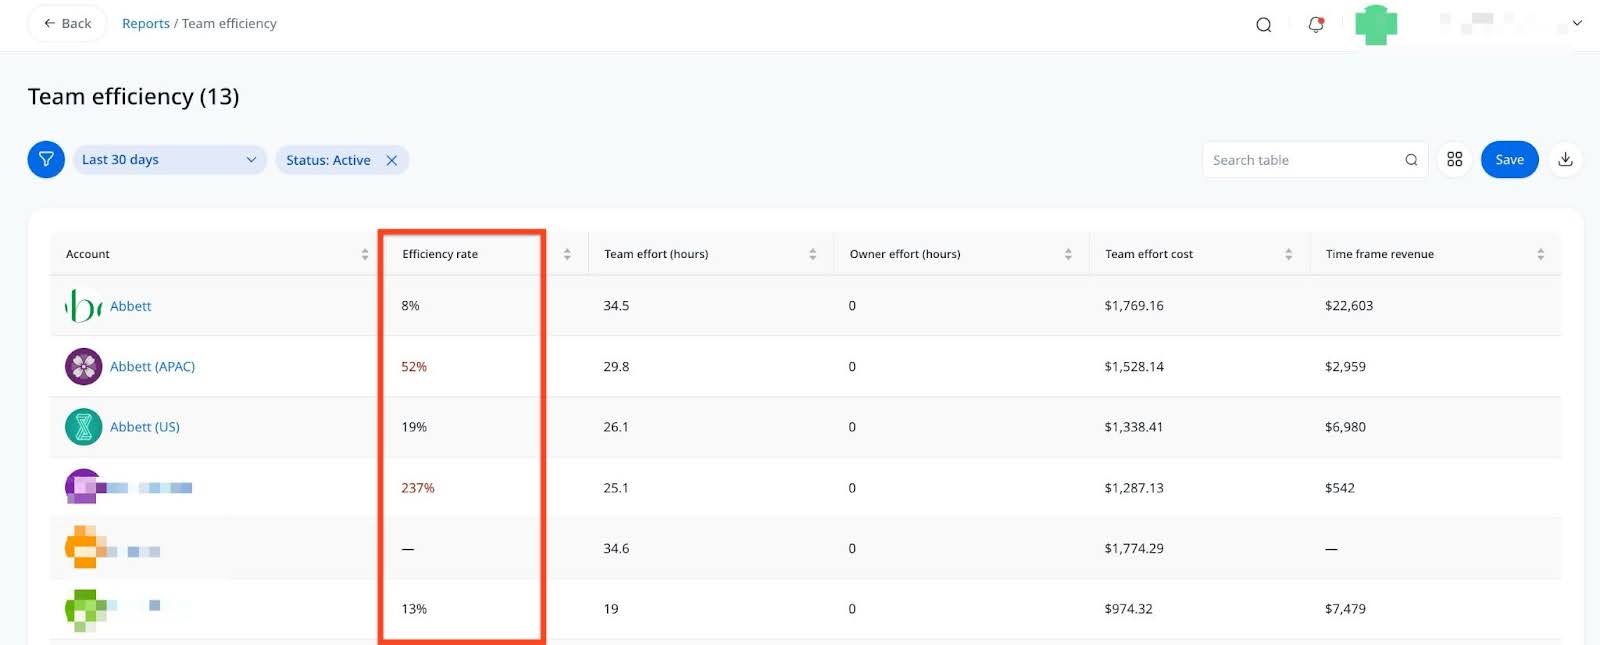Click the Abbett (US) account logo
The image size is (1600, 645).
tap(84, 427)
